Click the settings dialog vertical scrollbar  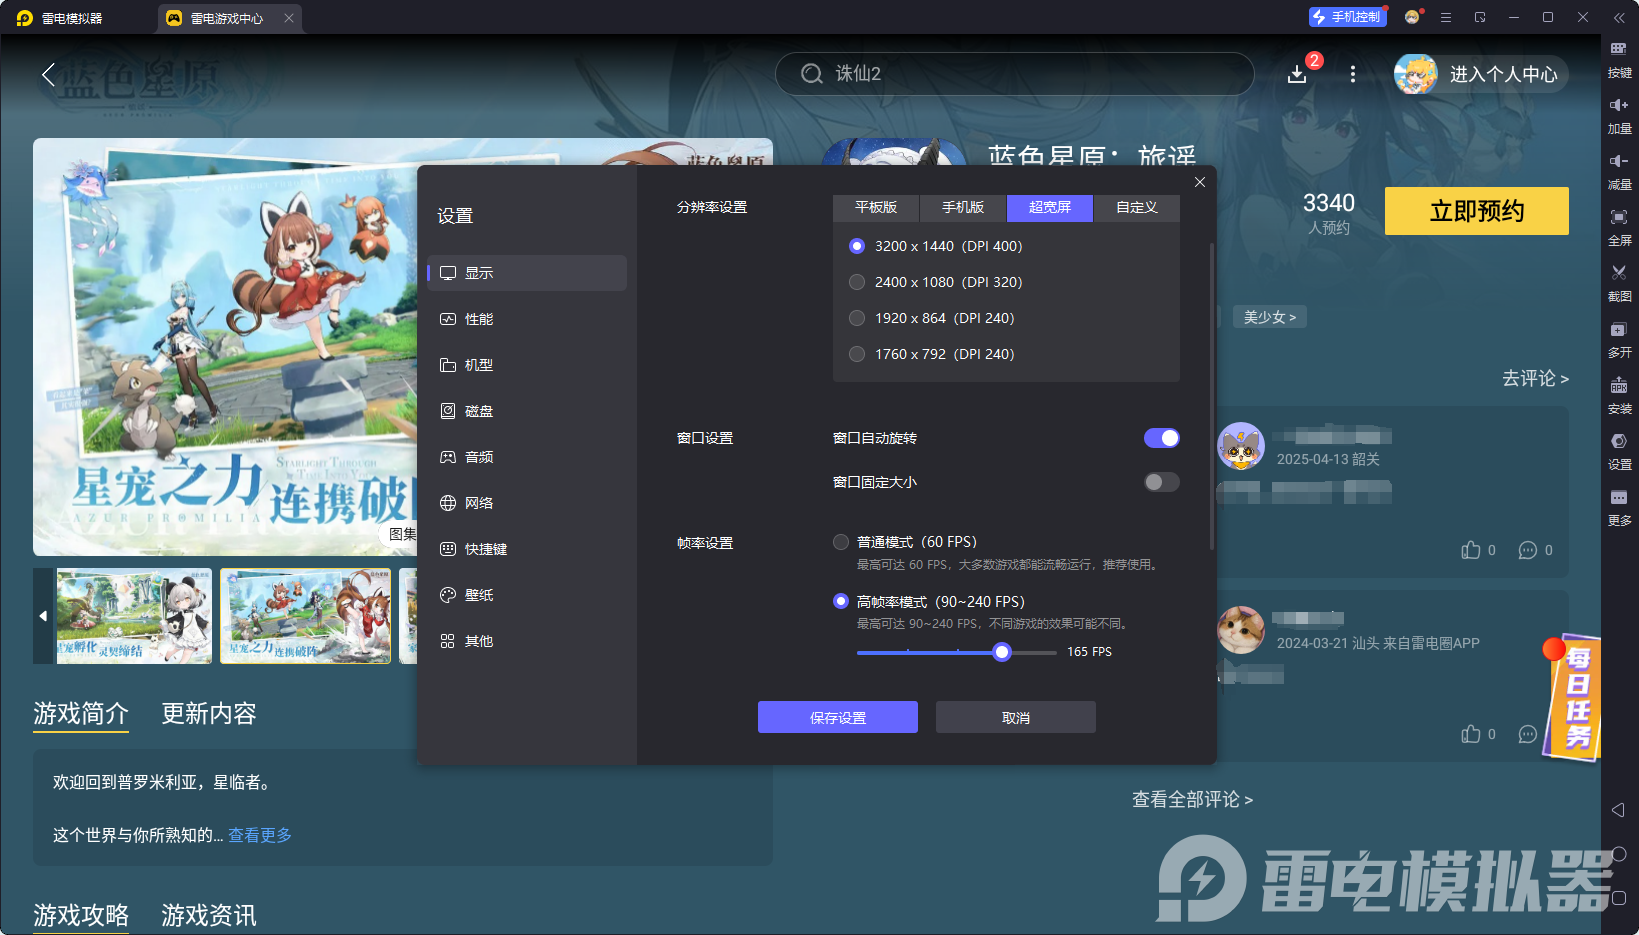1212,395
